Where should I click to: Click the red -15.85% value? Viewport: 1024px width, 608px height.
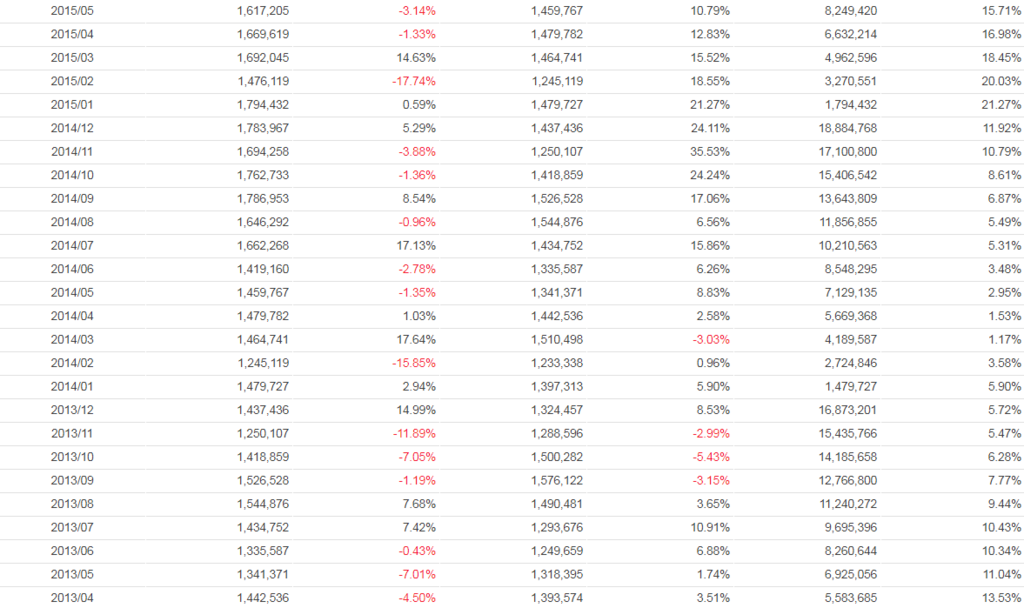click(413, 363)
